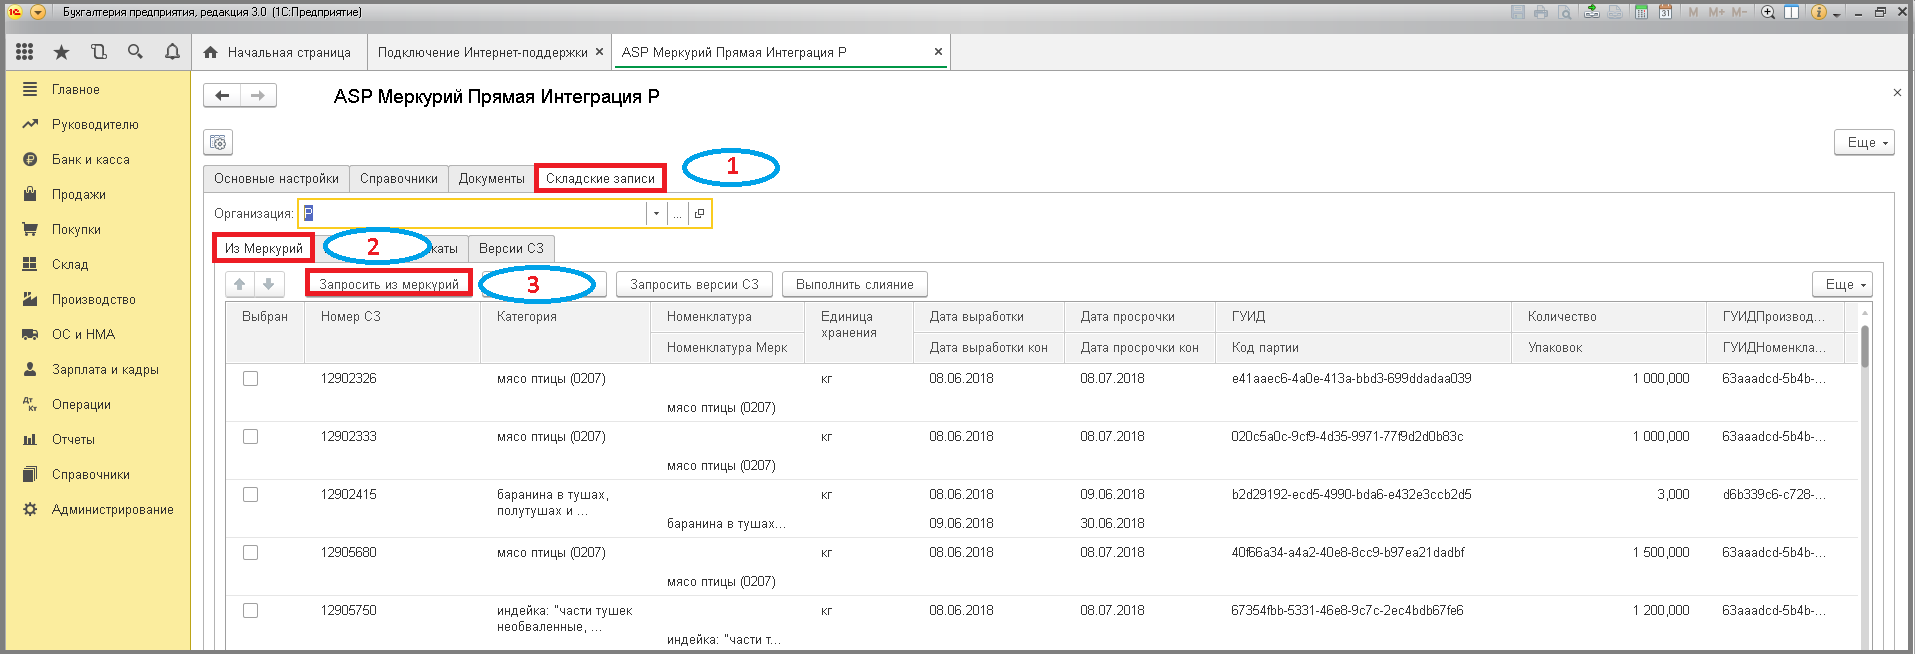Check the box for row 12905750
The image size is (1915, 654).
point(250,610)
